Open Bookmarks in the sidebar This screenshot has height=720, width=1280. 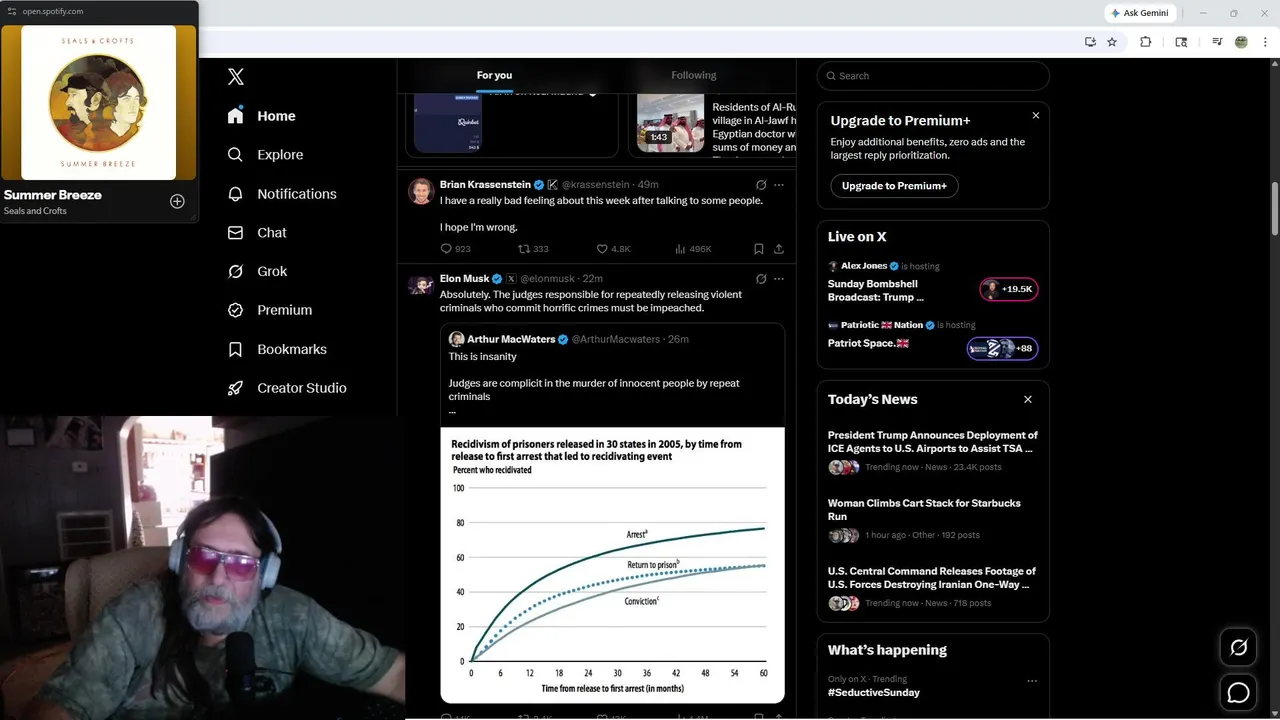pos(277,349)
